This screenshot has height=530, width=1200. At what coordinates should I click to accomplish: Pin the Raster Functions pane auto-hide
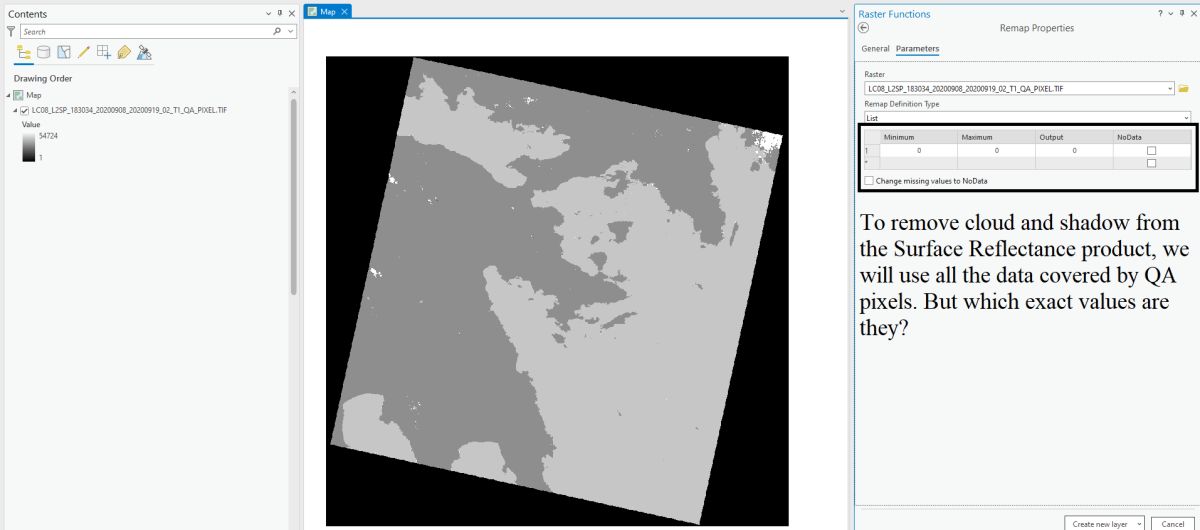(1180, 14)
